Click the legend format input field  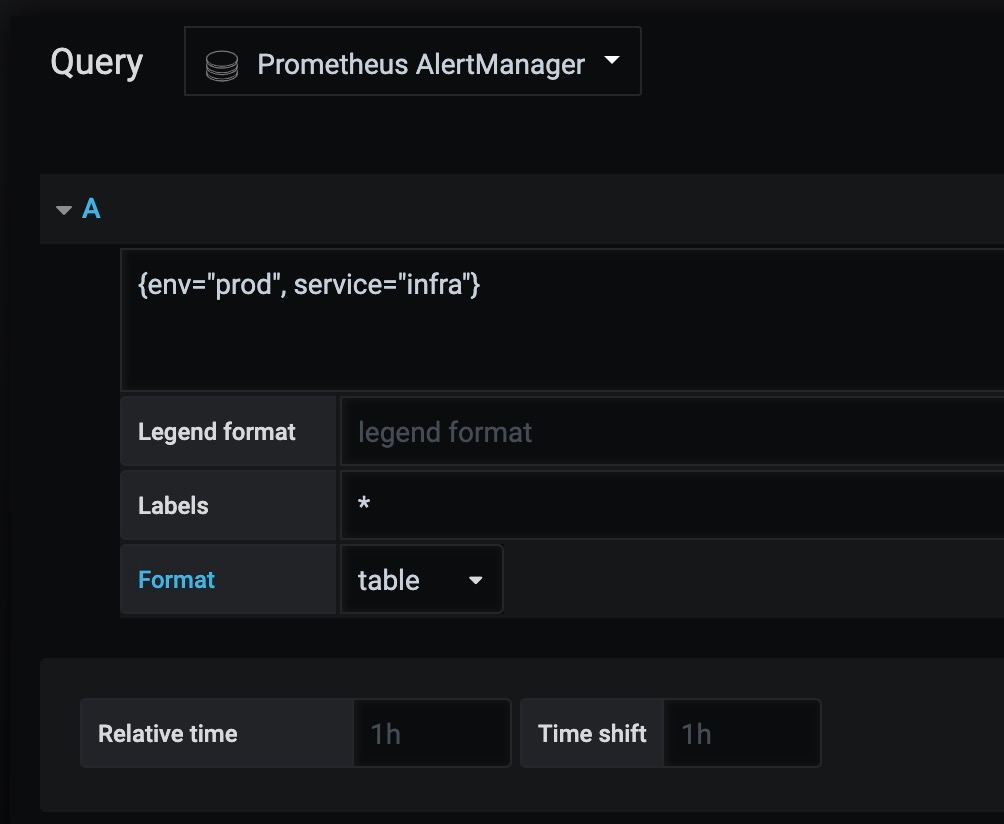[672, 431]
